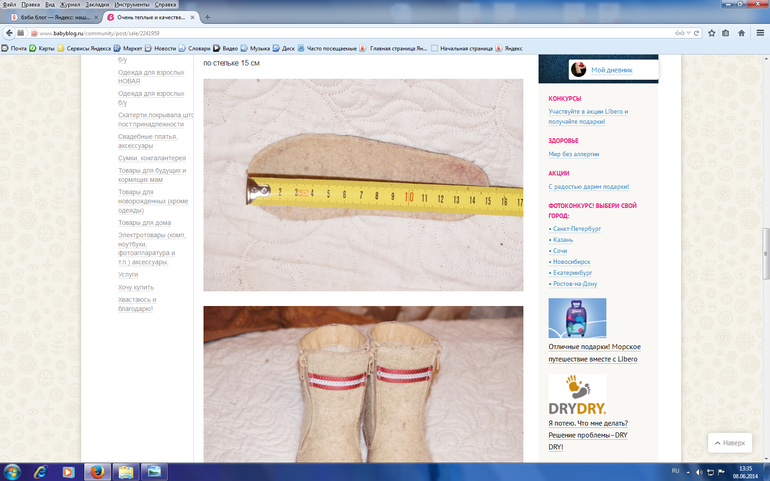The width and height of the screenshot is (770, 481).
Task: Open the Журнал menu
Action: pyautogui.click(x=70, y=4)
